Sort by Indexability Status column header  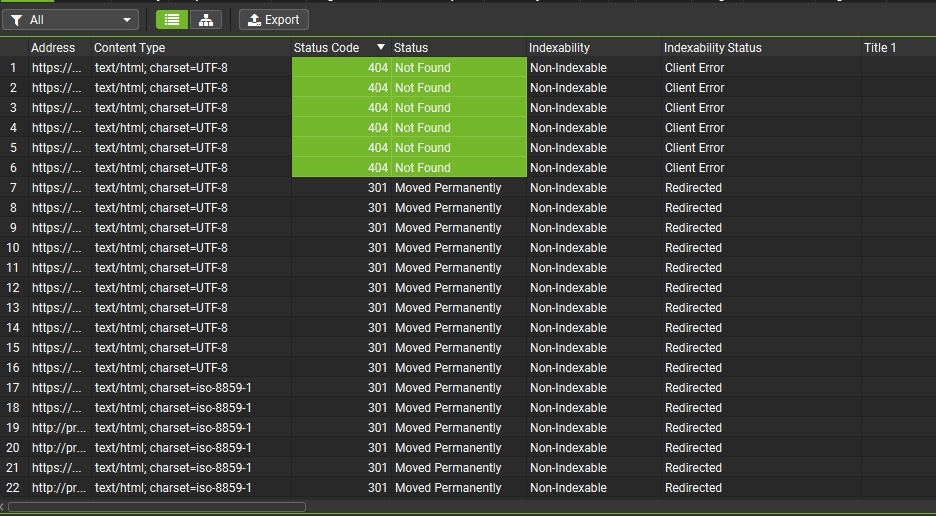713,48
